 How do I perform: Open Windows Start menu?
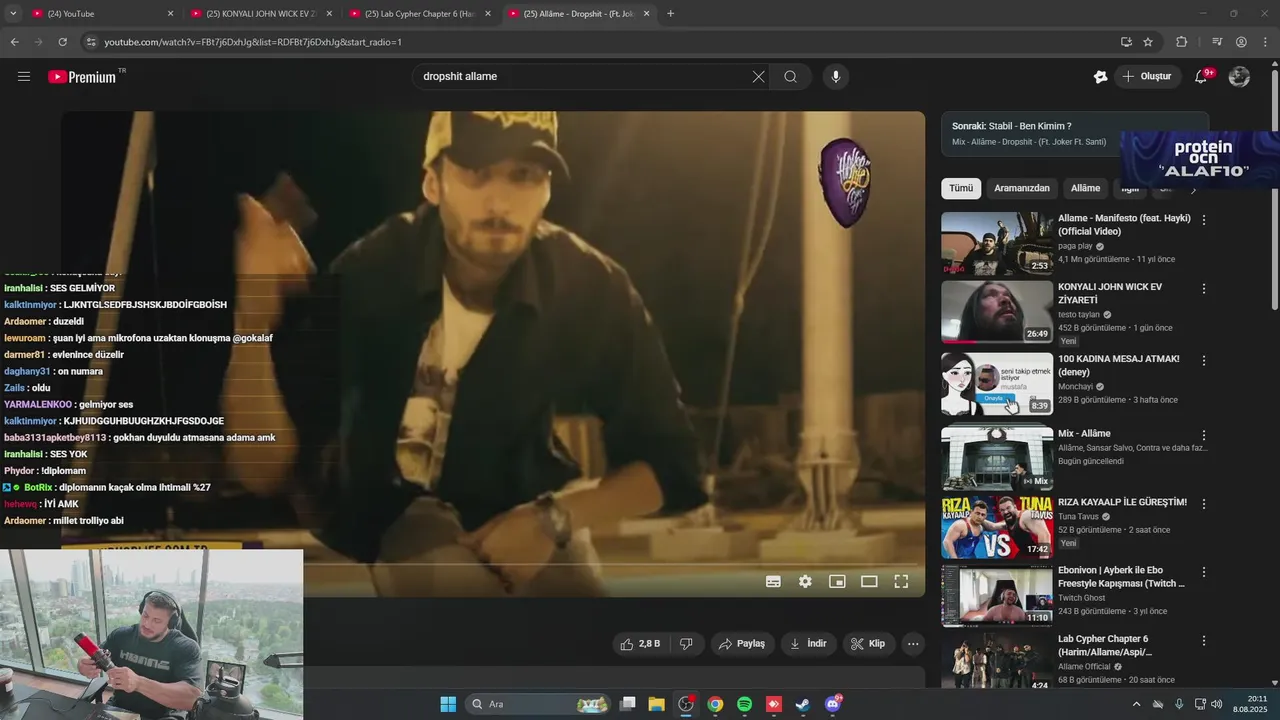[448, 704]
